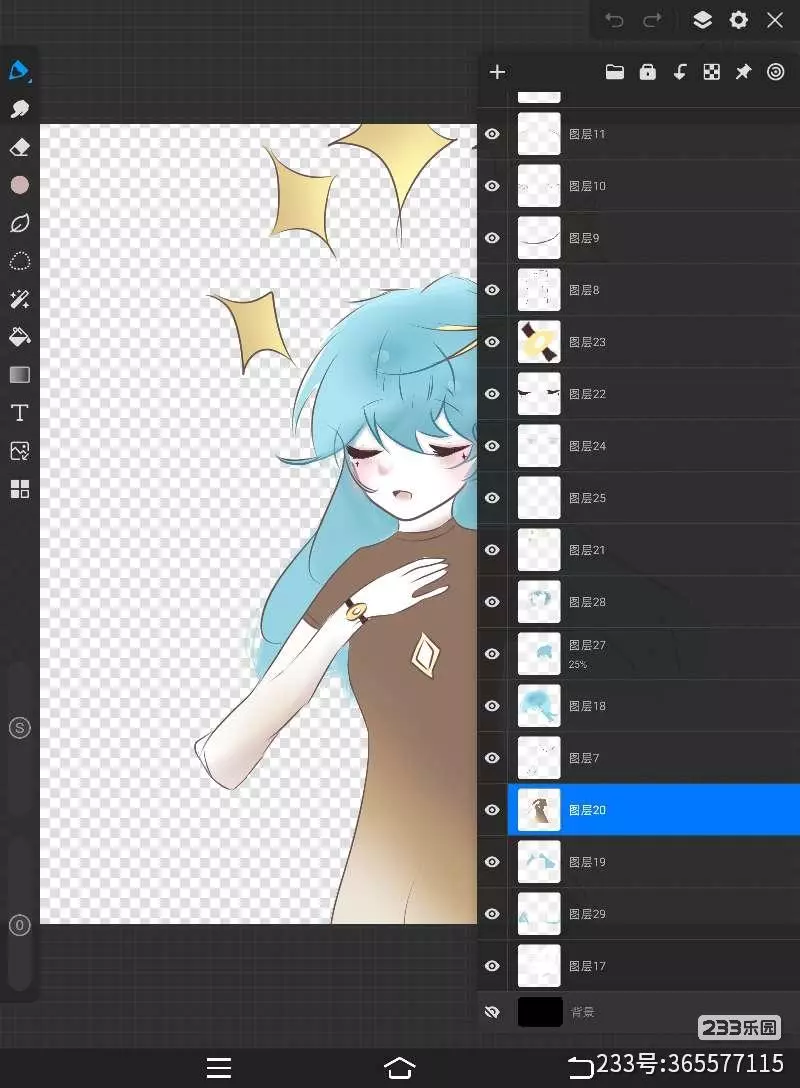This screenshot has height=1088, width=800.
Task: Create a layer folder
Action: (x=614, y=71)
